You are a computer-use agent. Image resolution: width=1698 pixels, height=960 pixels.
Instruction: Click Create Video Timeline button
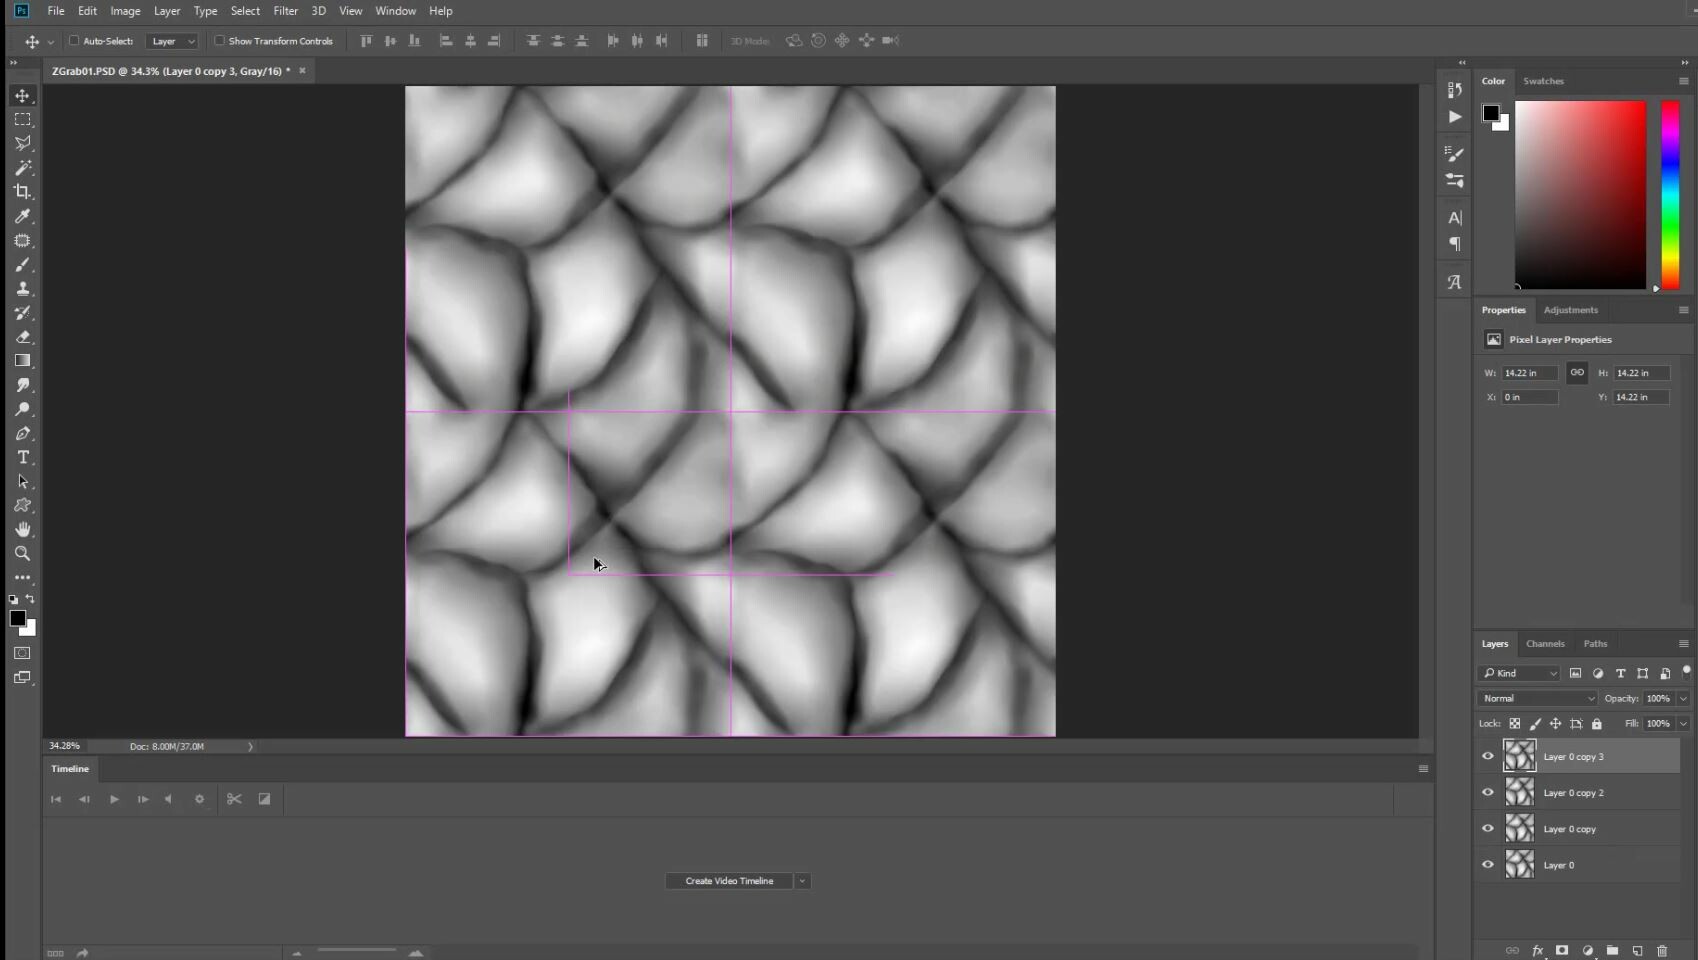point(729,881)
